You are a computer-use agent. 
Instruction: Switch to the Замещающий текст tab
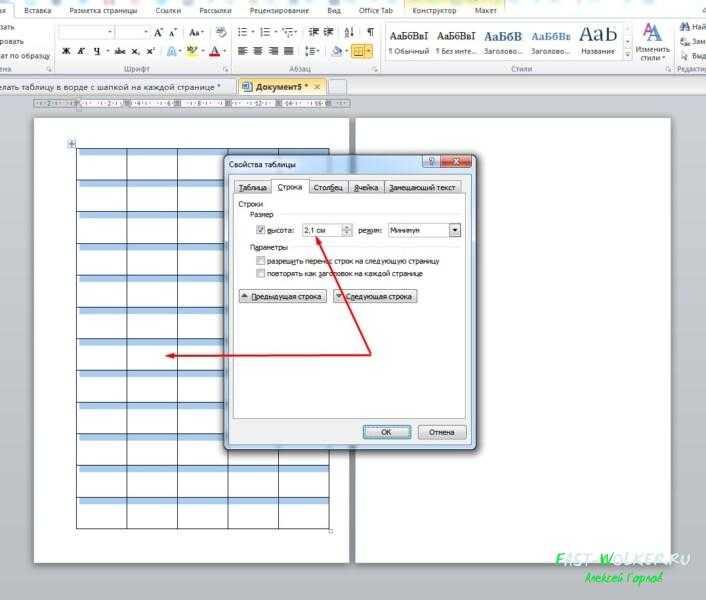pos(422,188)
